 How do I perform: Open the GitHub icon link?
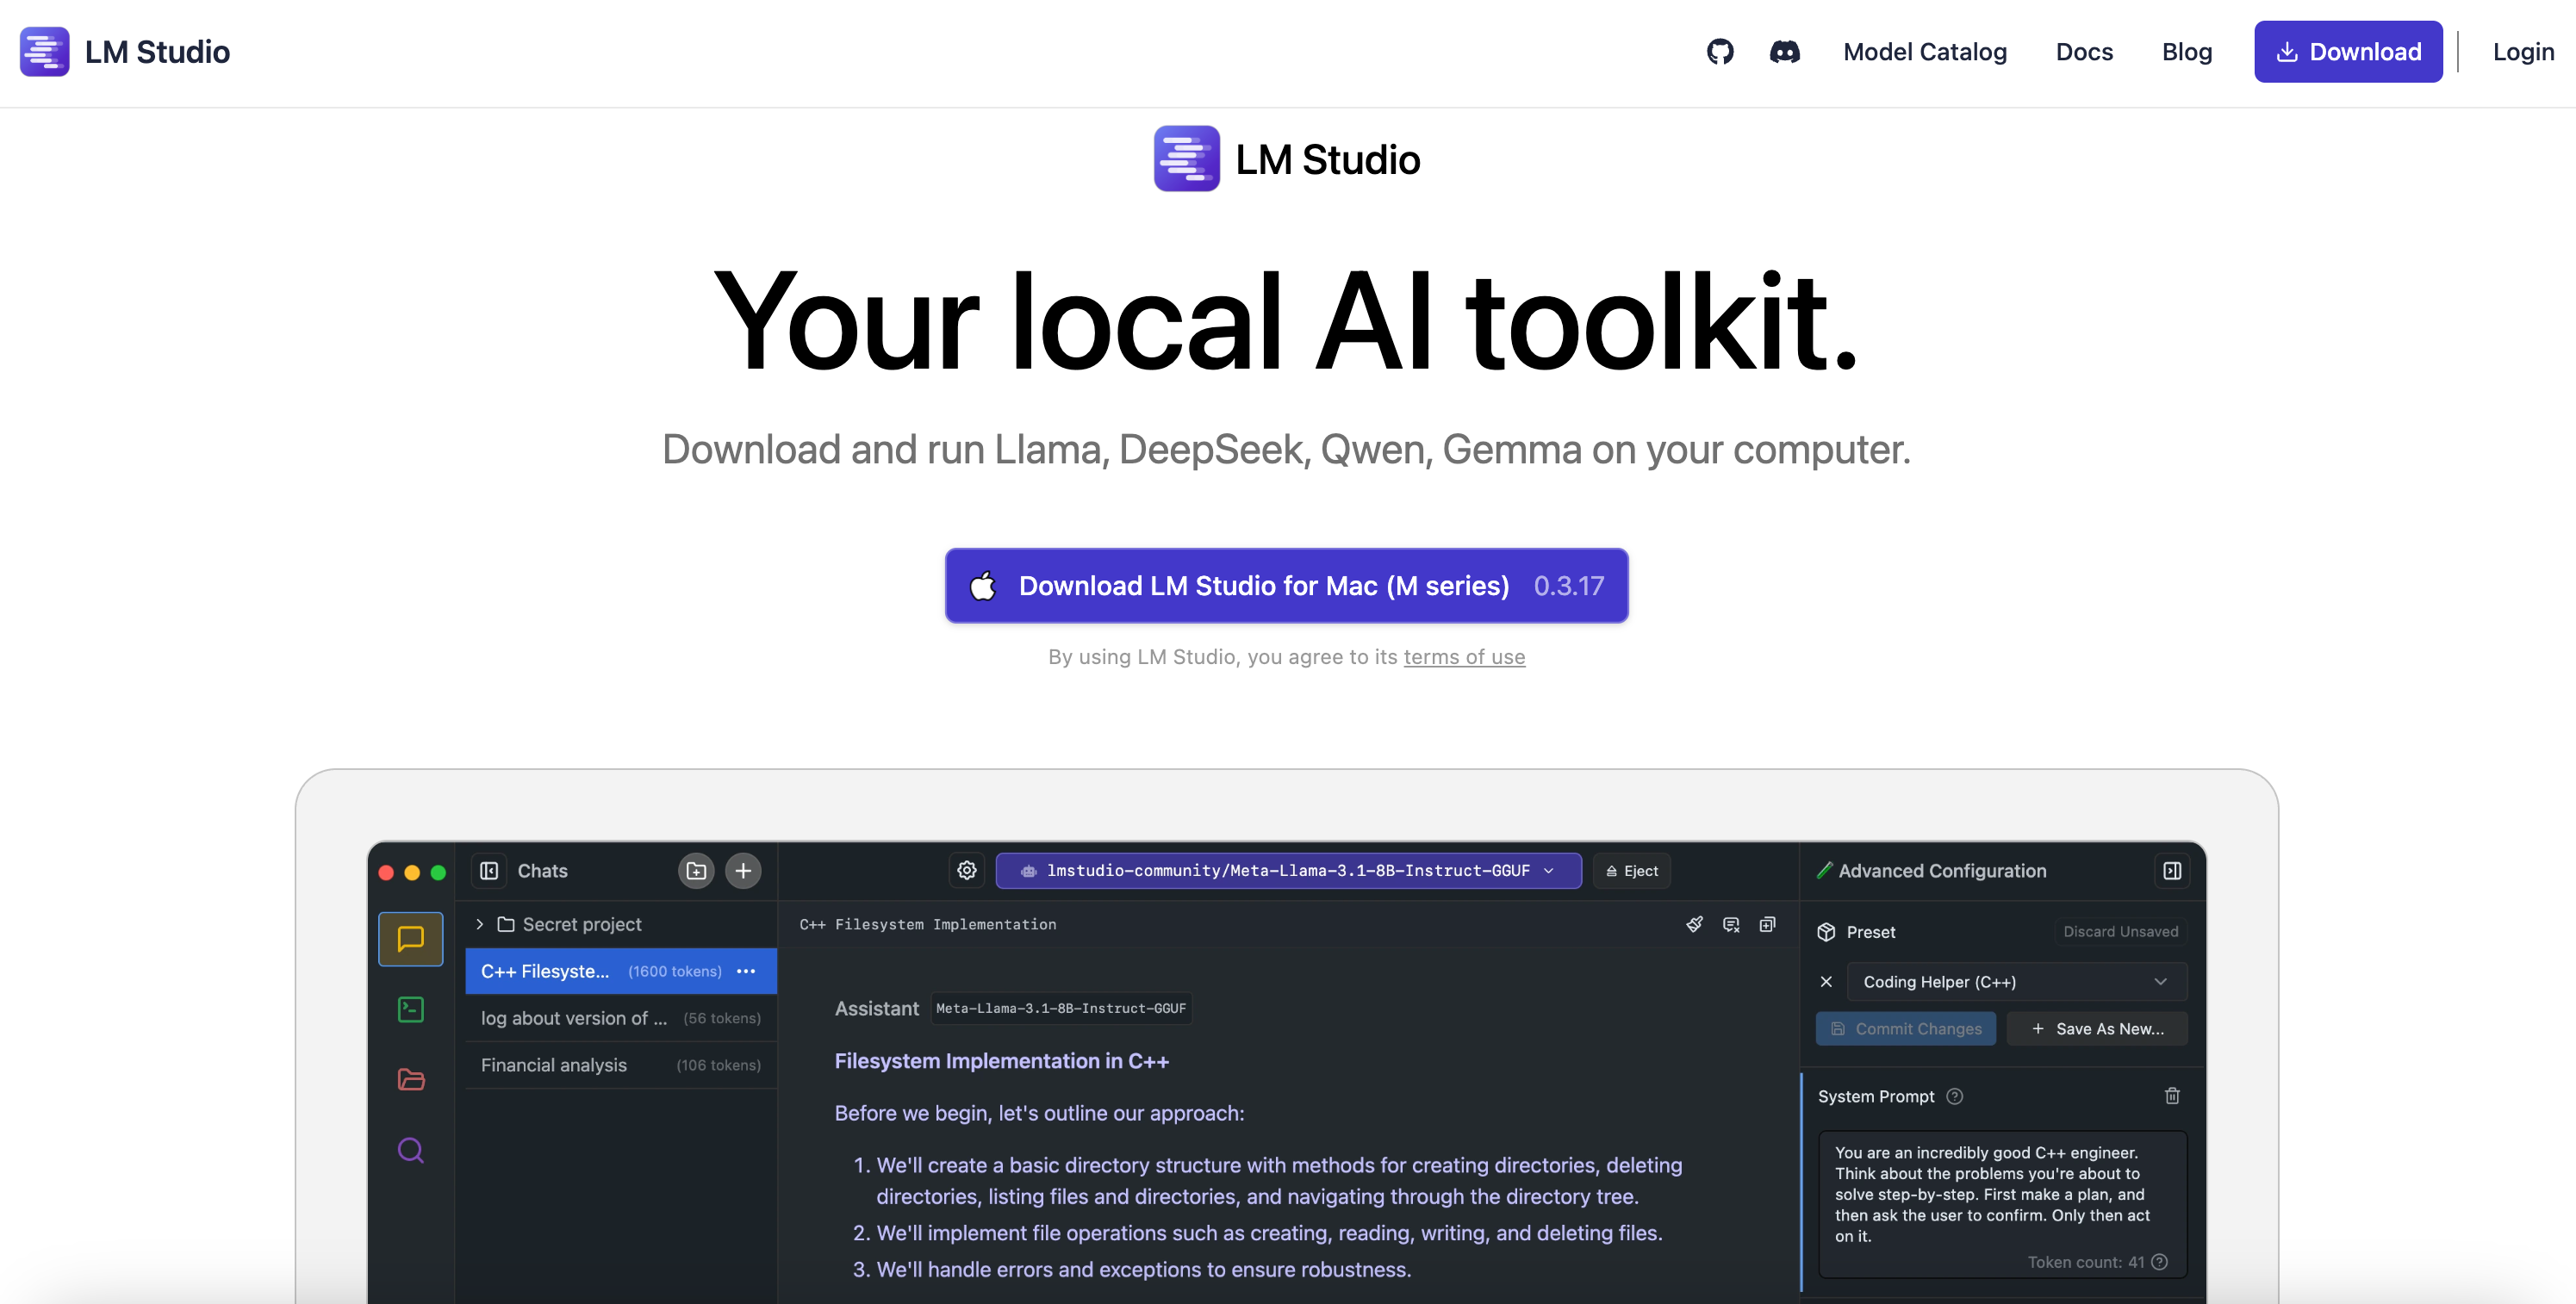(x=1720, y=52)
